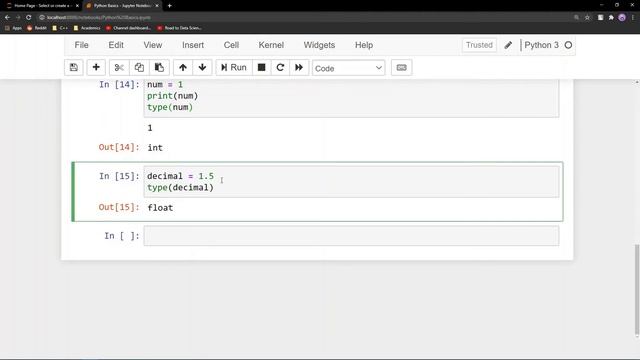
Task: Open the browser extensions puzzle icon
Action: coord(611,18)
